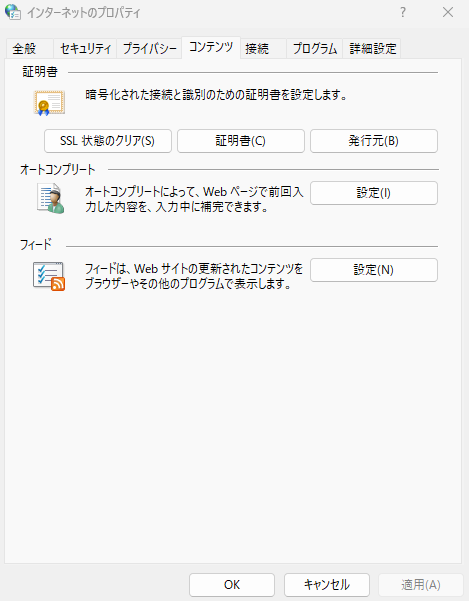Viewport: 469px width, 601px height.
Task: Select the プライバシー tab
Action: [x=149, y=49]
